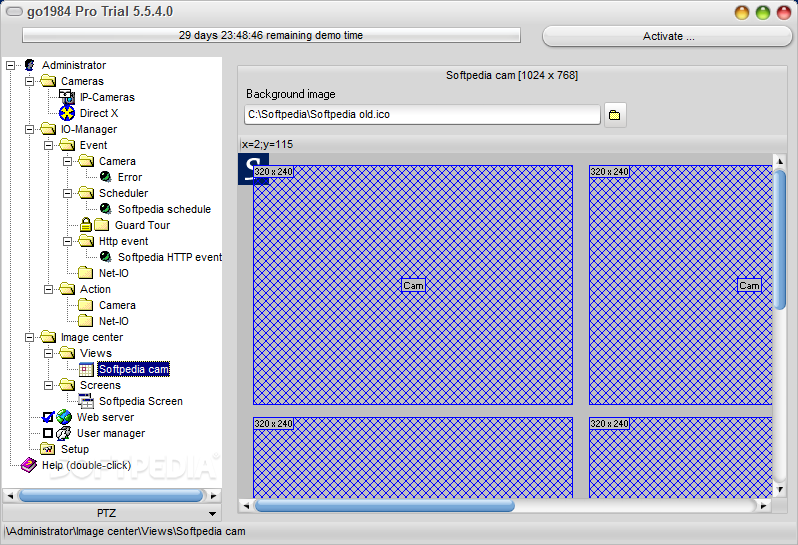Click the Direct X radiation-style icon

click(x=67, y=113)
